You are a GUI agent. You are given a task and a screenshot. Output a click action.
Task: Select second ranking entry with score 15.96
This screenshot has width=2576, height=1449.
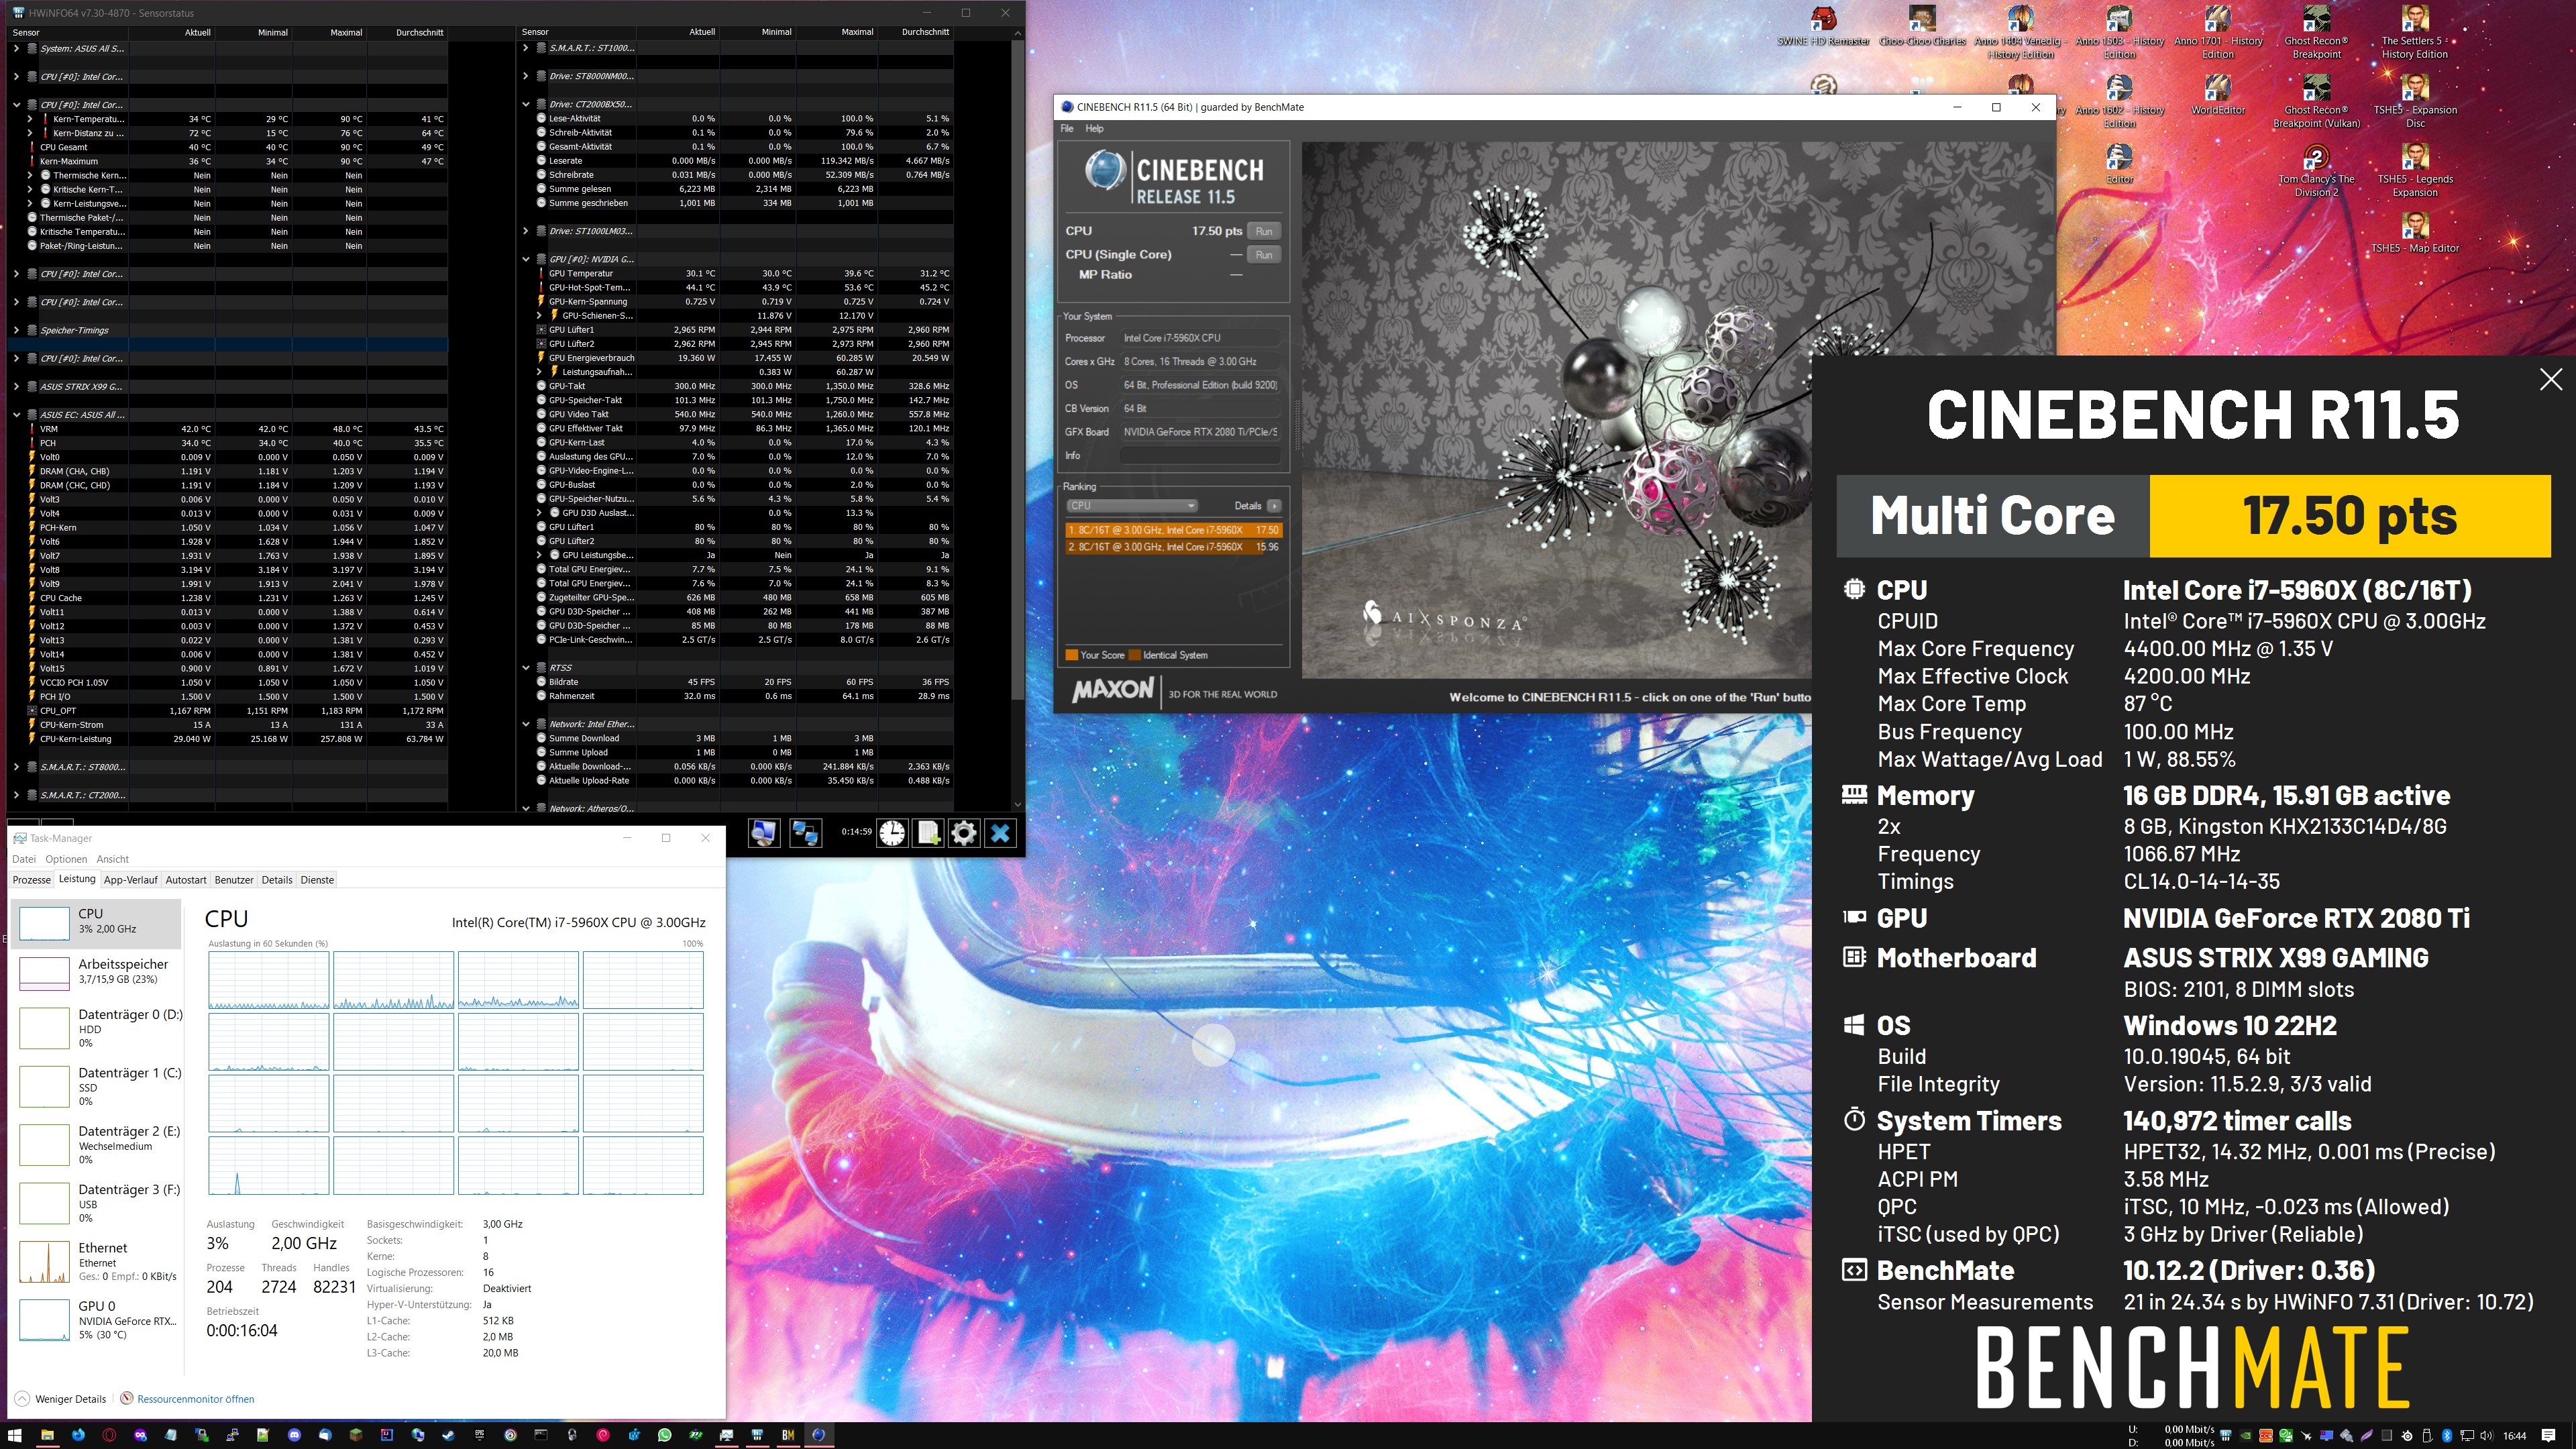(x=1174, y=547)
